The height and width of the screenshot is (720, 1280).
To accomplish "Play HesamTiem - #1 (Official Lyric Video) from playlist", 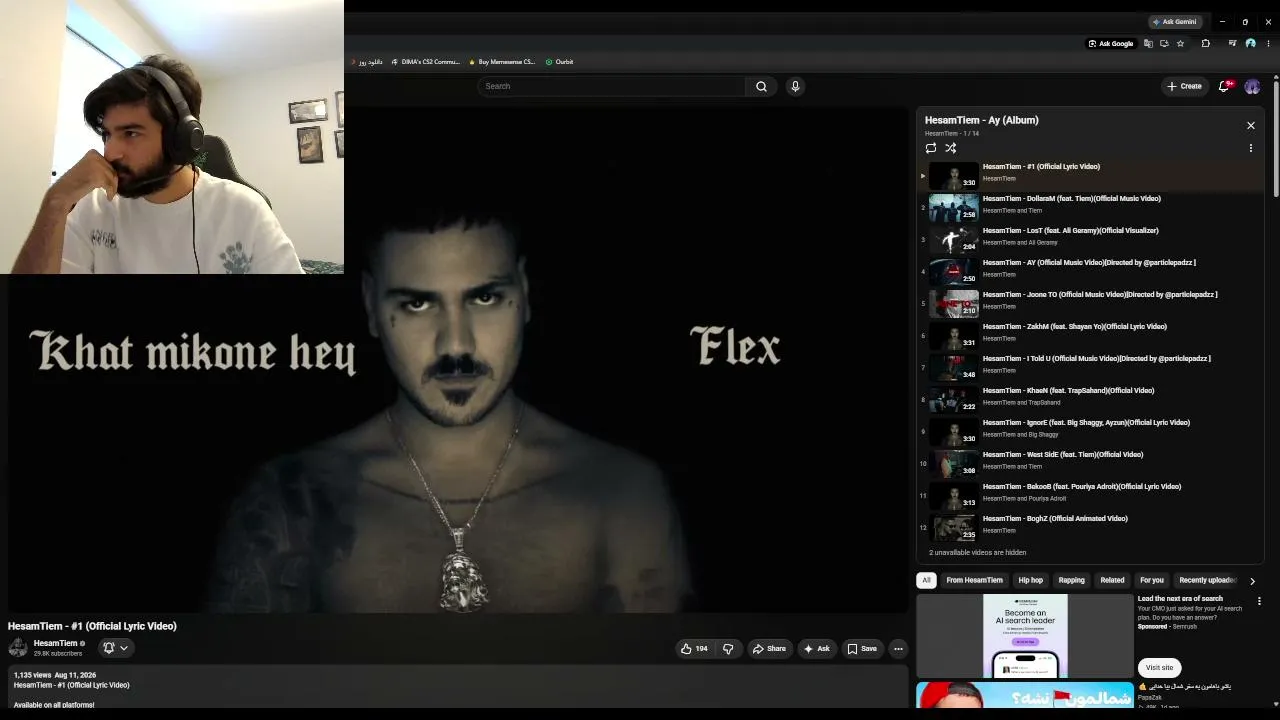I will (x=1092, y=175).
